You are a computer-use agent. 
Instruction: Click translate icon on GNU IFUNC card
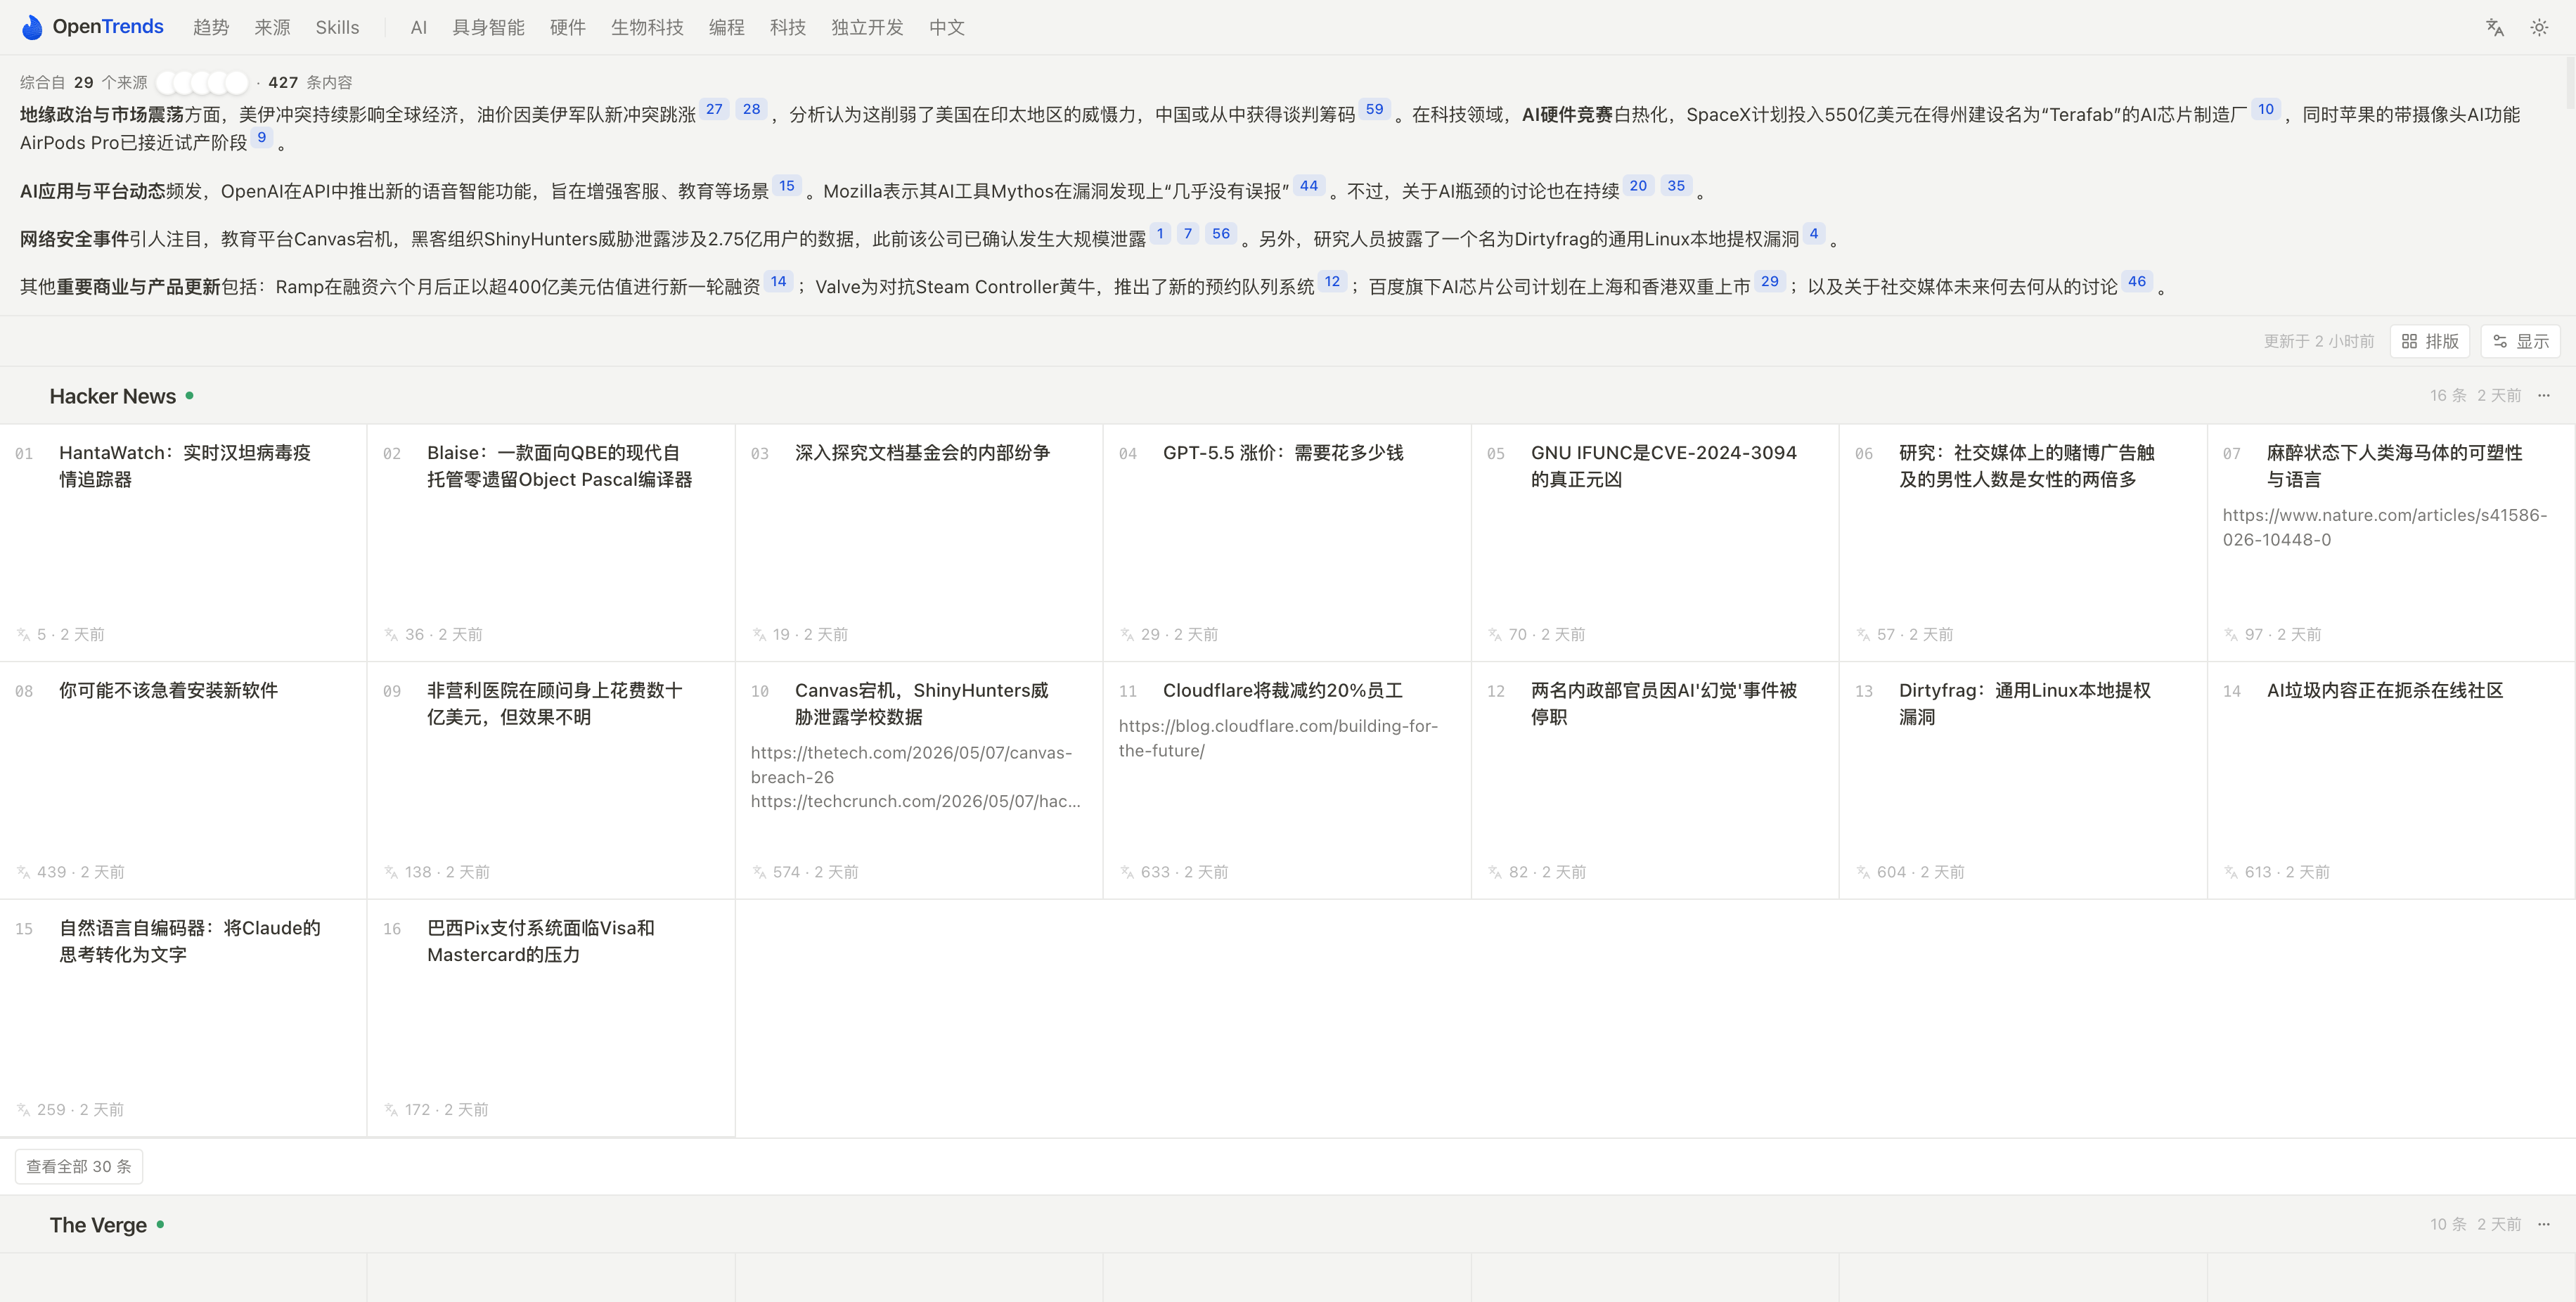tap(1495, 634)
